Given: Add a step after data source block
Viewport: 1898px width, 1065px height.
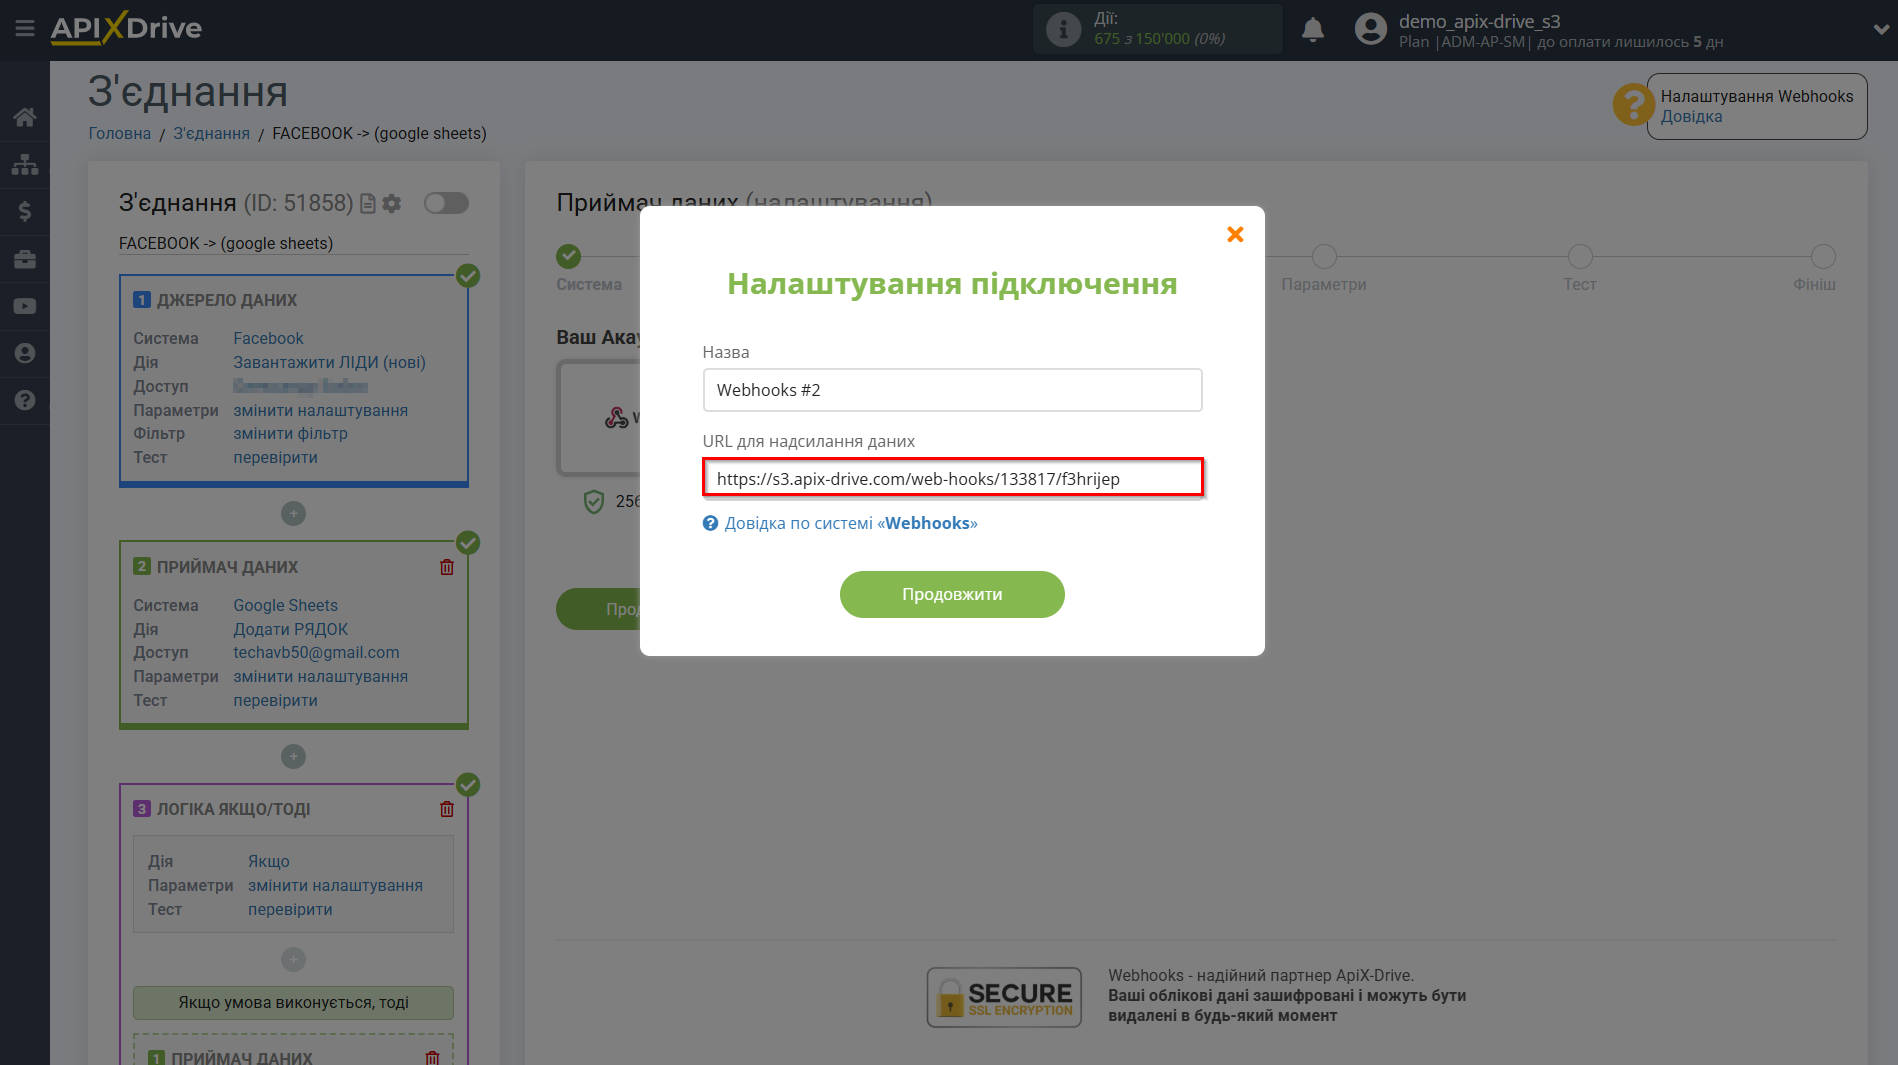Looking at the screenshot, I should [293, 513].
